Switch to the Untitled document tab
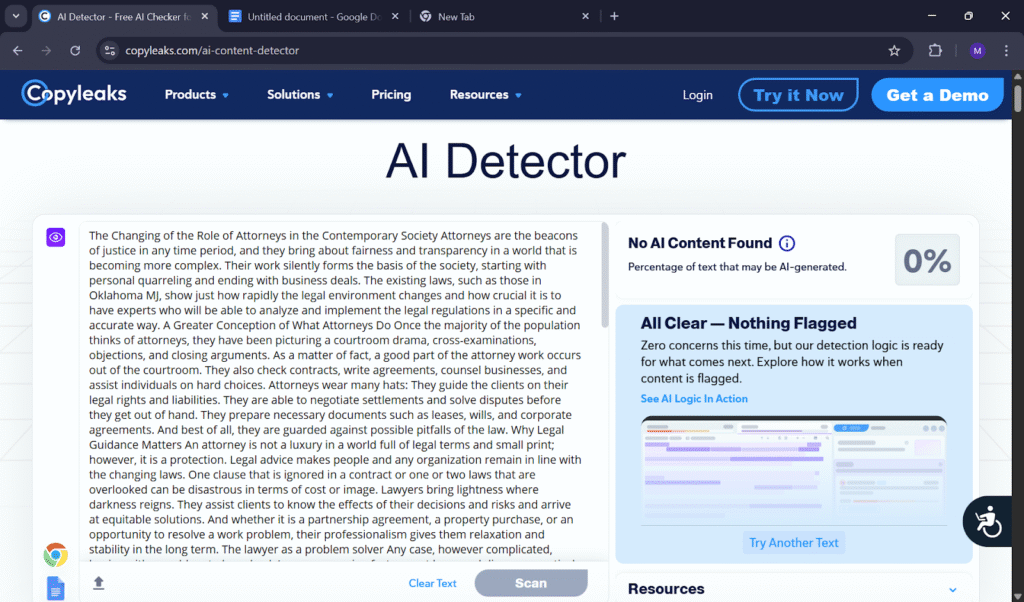The width and height of the screenshot is (1024, 602). 307,16
